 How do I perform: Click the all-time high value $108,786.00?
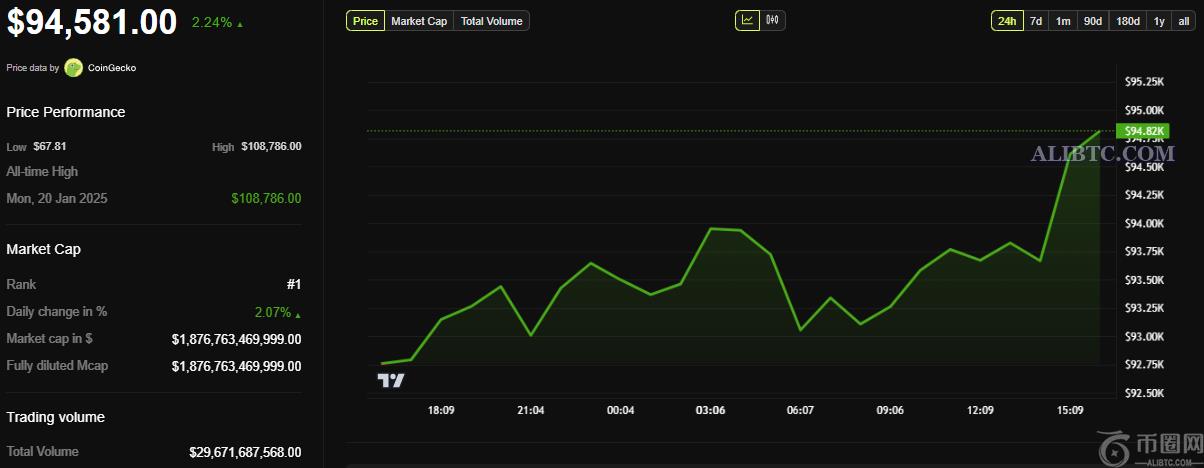click(x=266, y=199)
